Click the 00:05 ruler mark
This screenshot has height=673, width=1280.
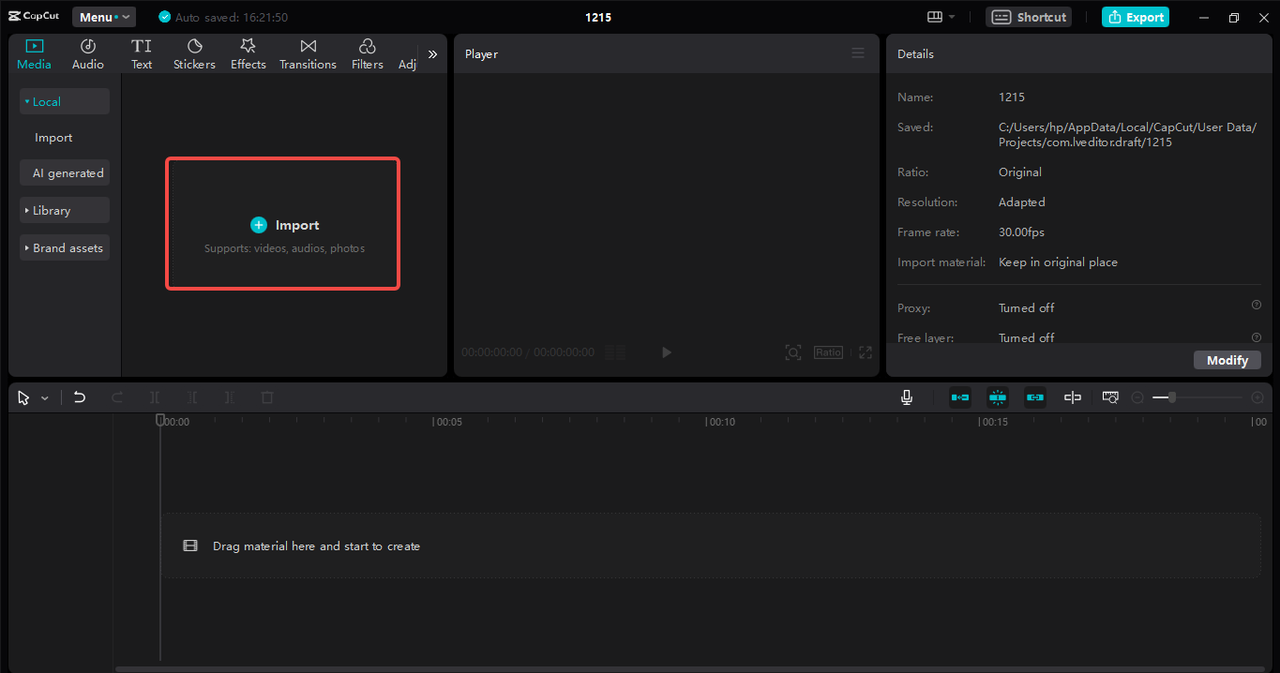click(x=448, y=422)
